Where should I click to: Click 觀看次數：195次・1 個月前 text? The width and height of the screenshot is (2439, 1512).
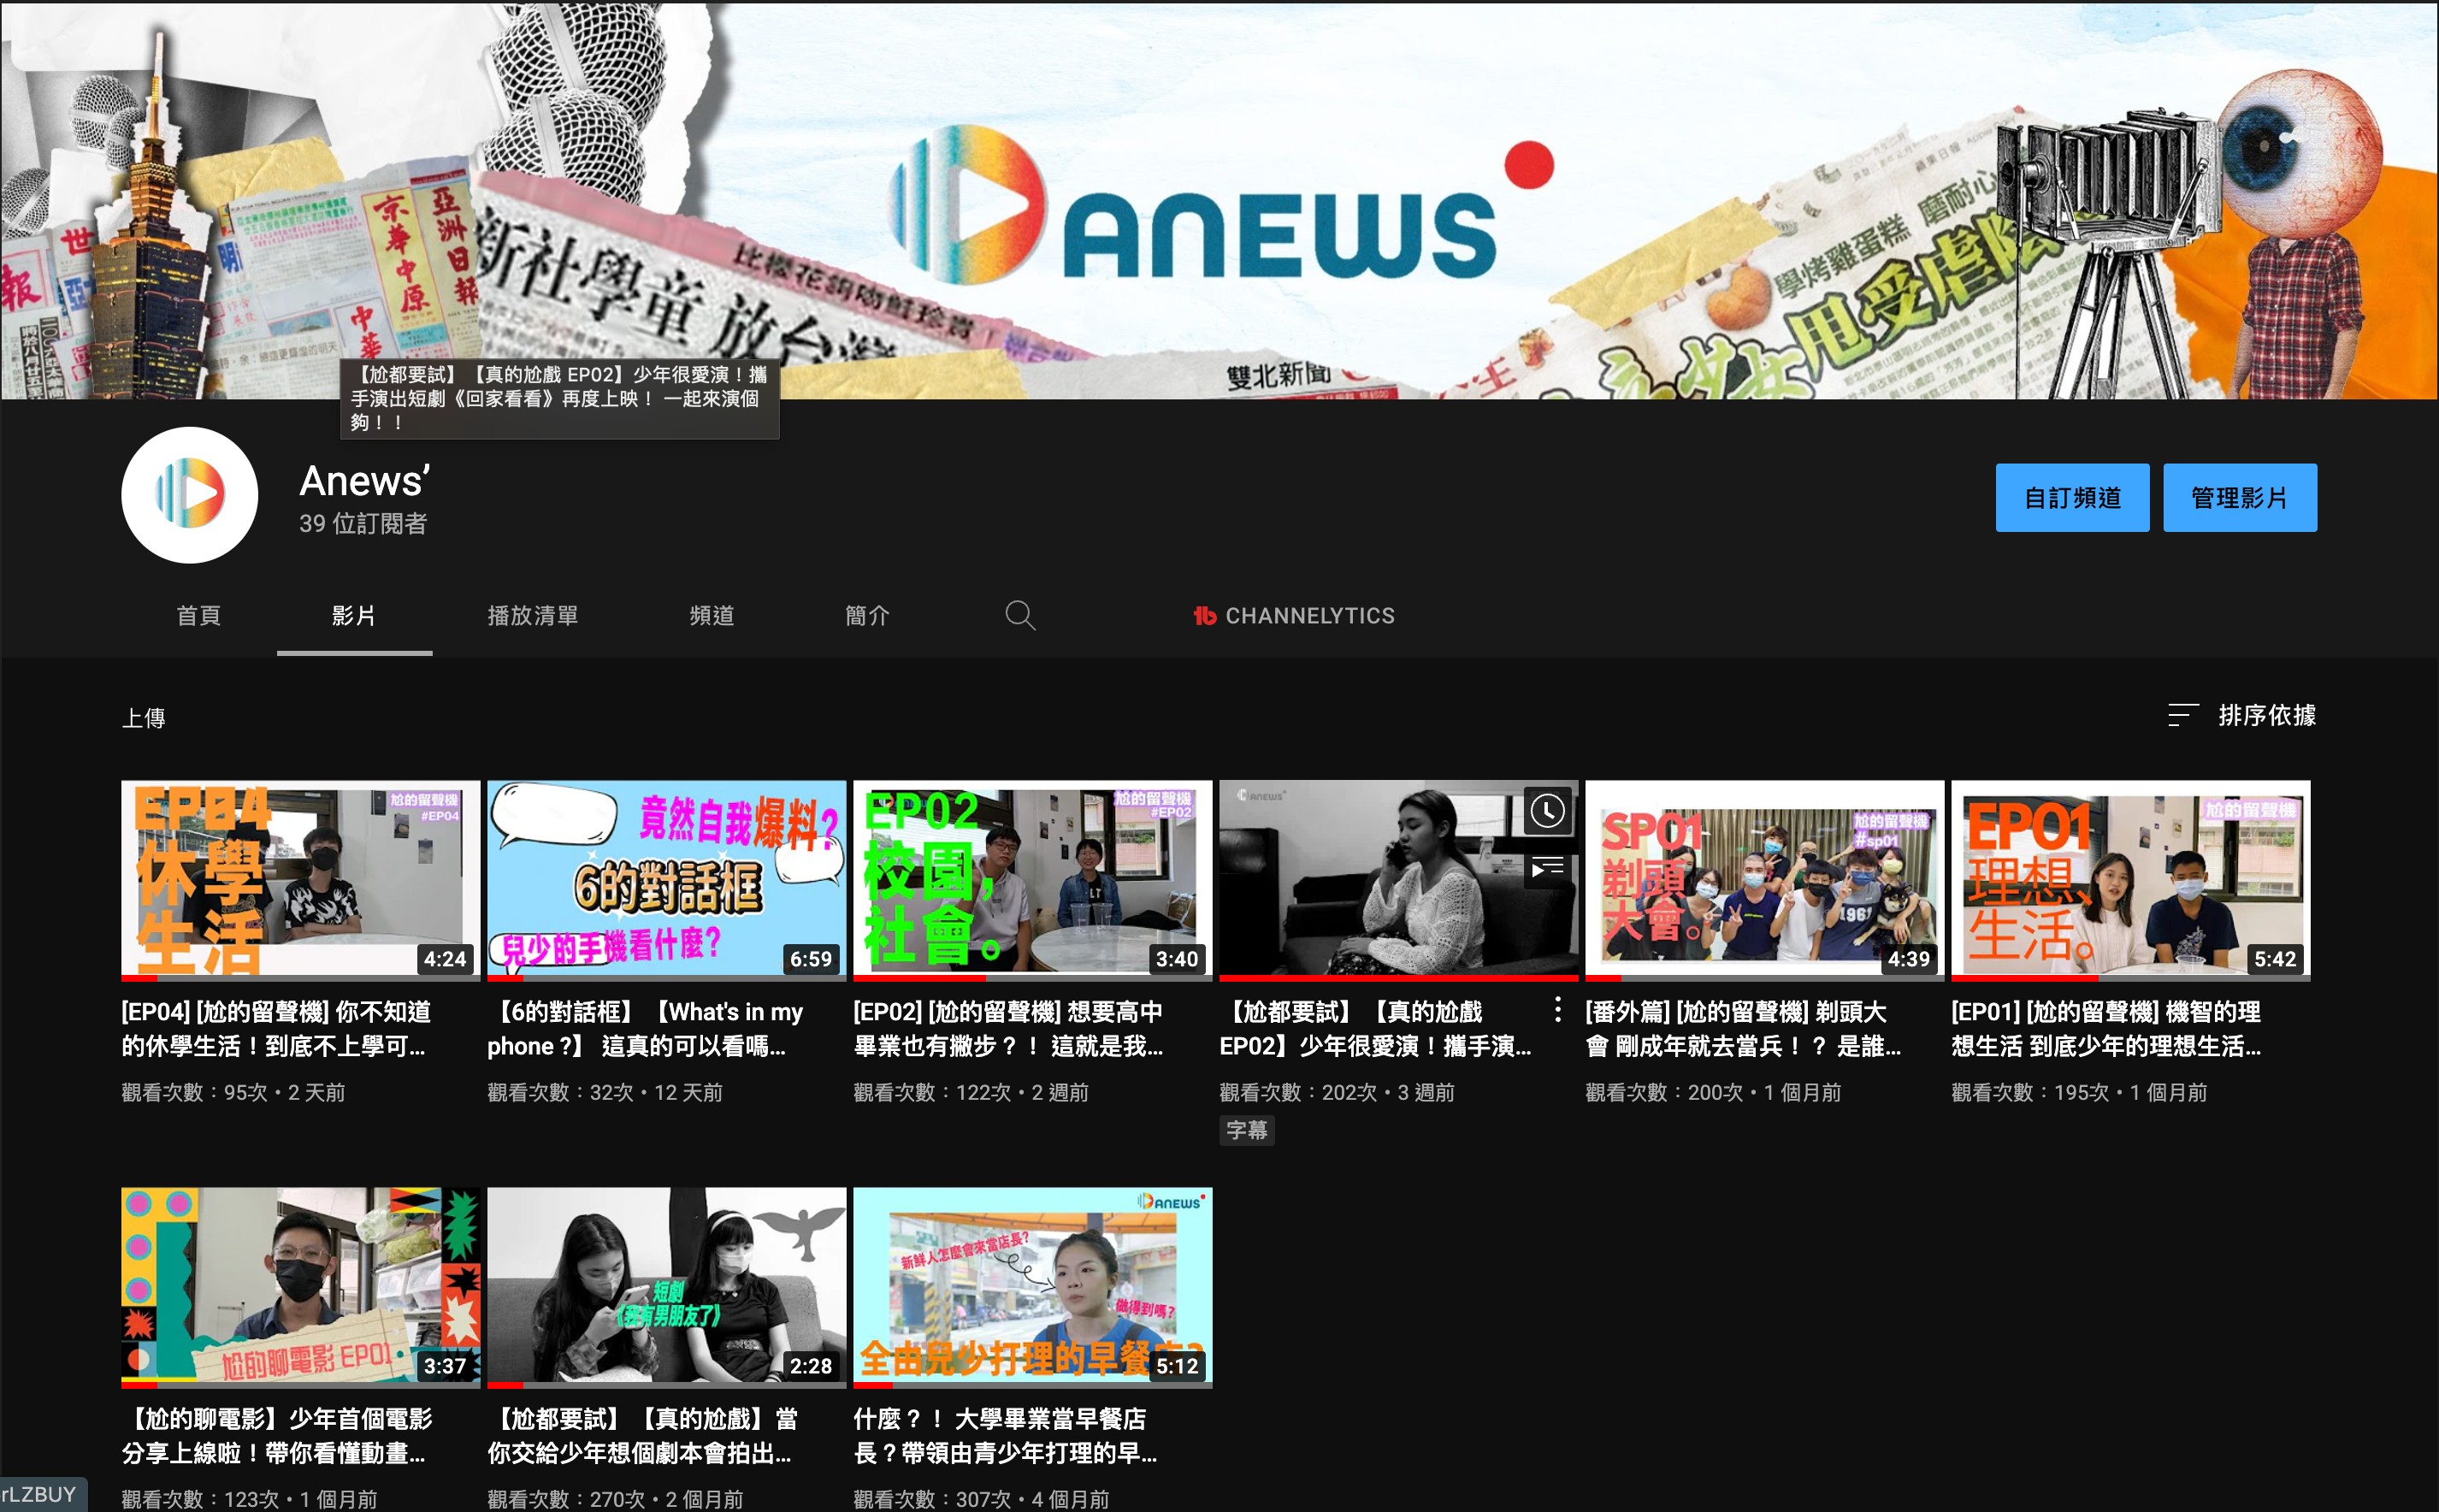click(x=2078, y=1092)
